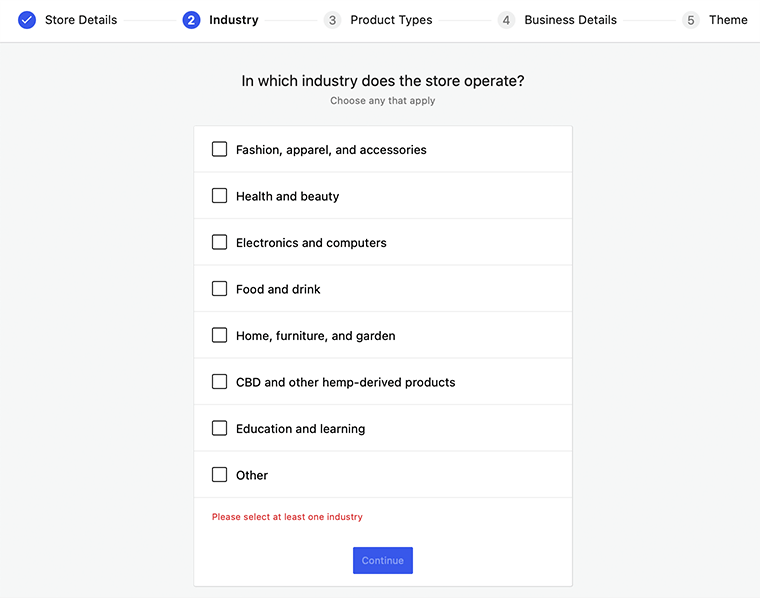Screen dimensions: 760x598
Task: Check the Home, furniture, and garden box
Action: [x=219, y=335]
